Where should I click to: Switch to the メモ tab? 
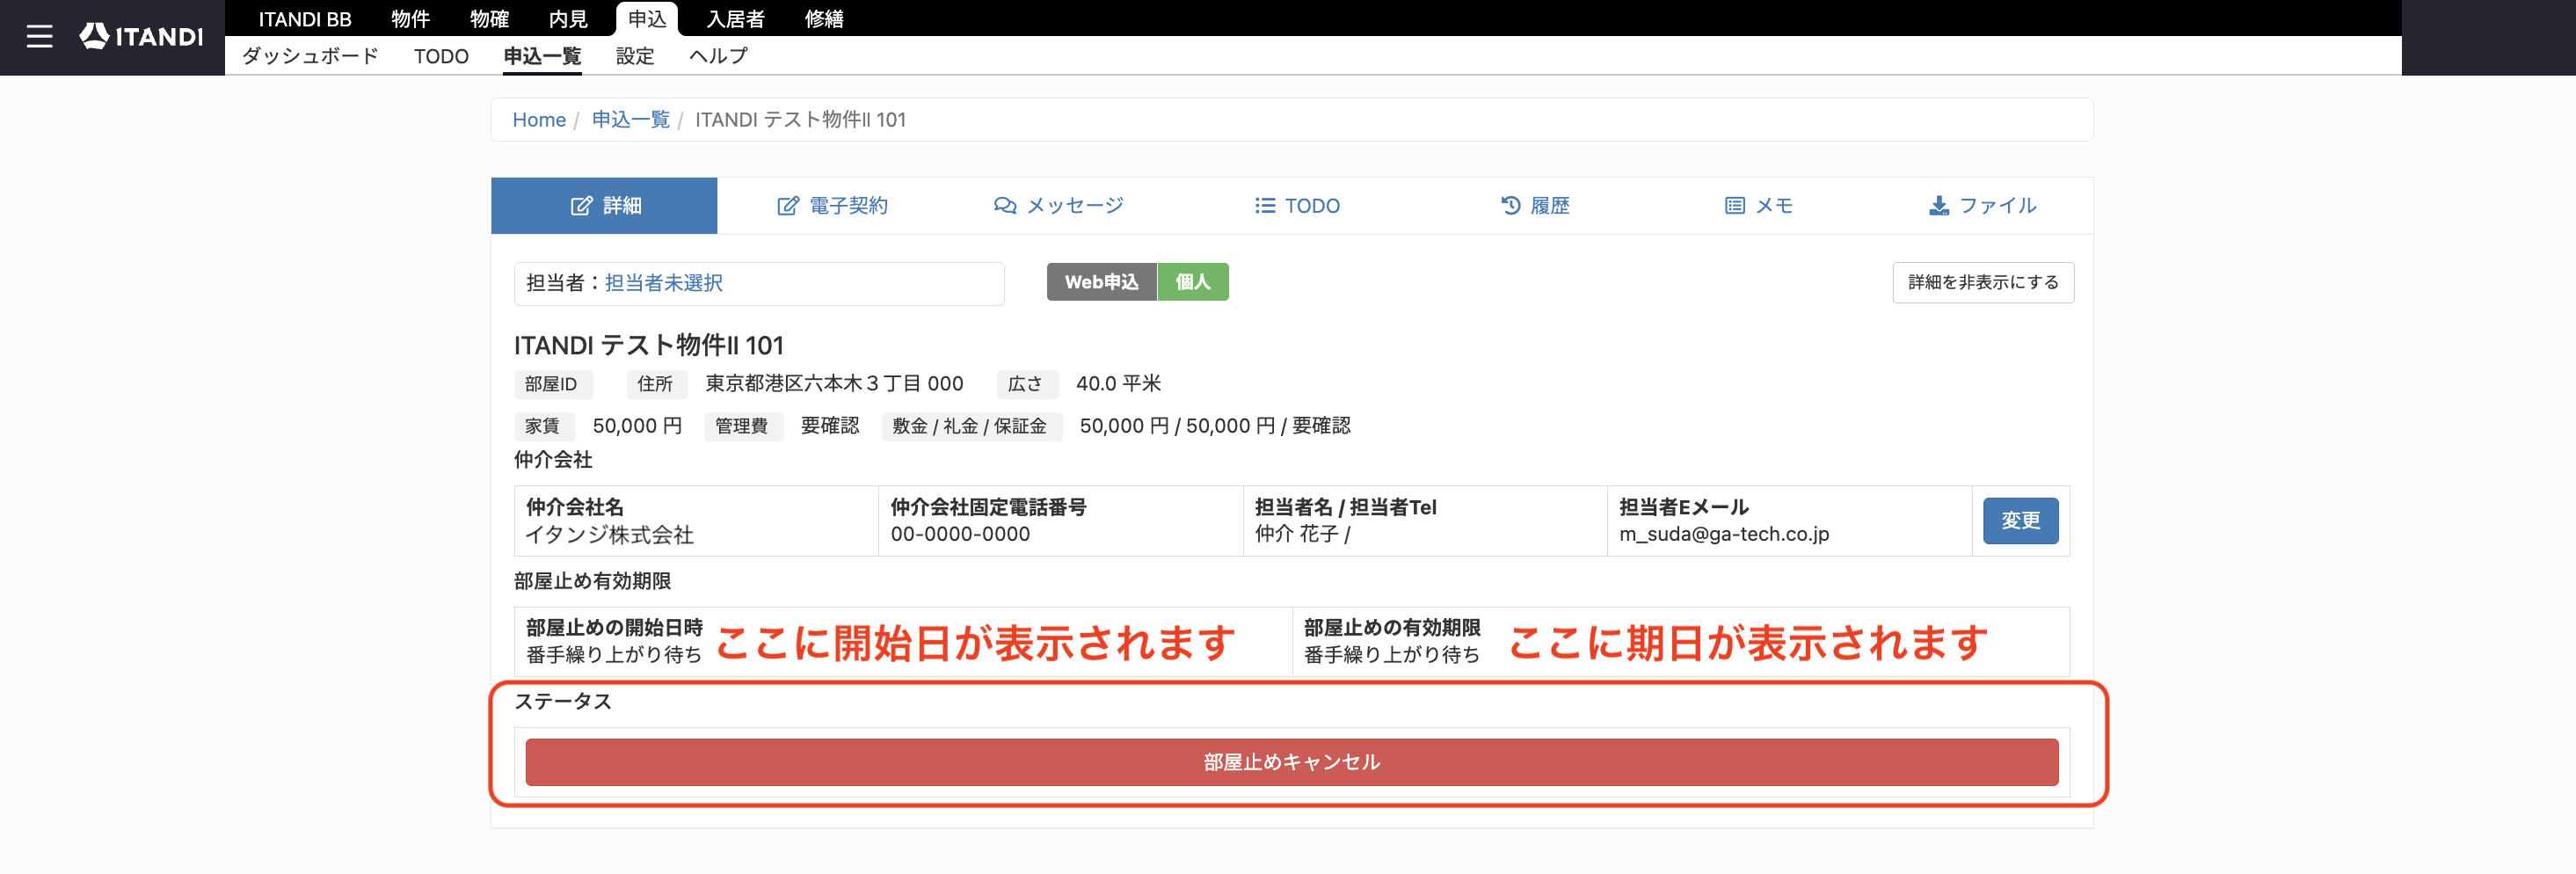(x=1759, y=206)
